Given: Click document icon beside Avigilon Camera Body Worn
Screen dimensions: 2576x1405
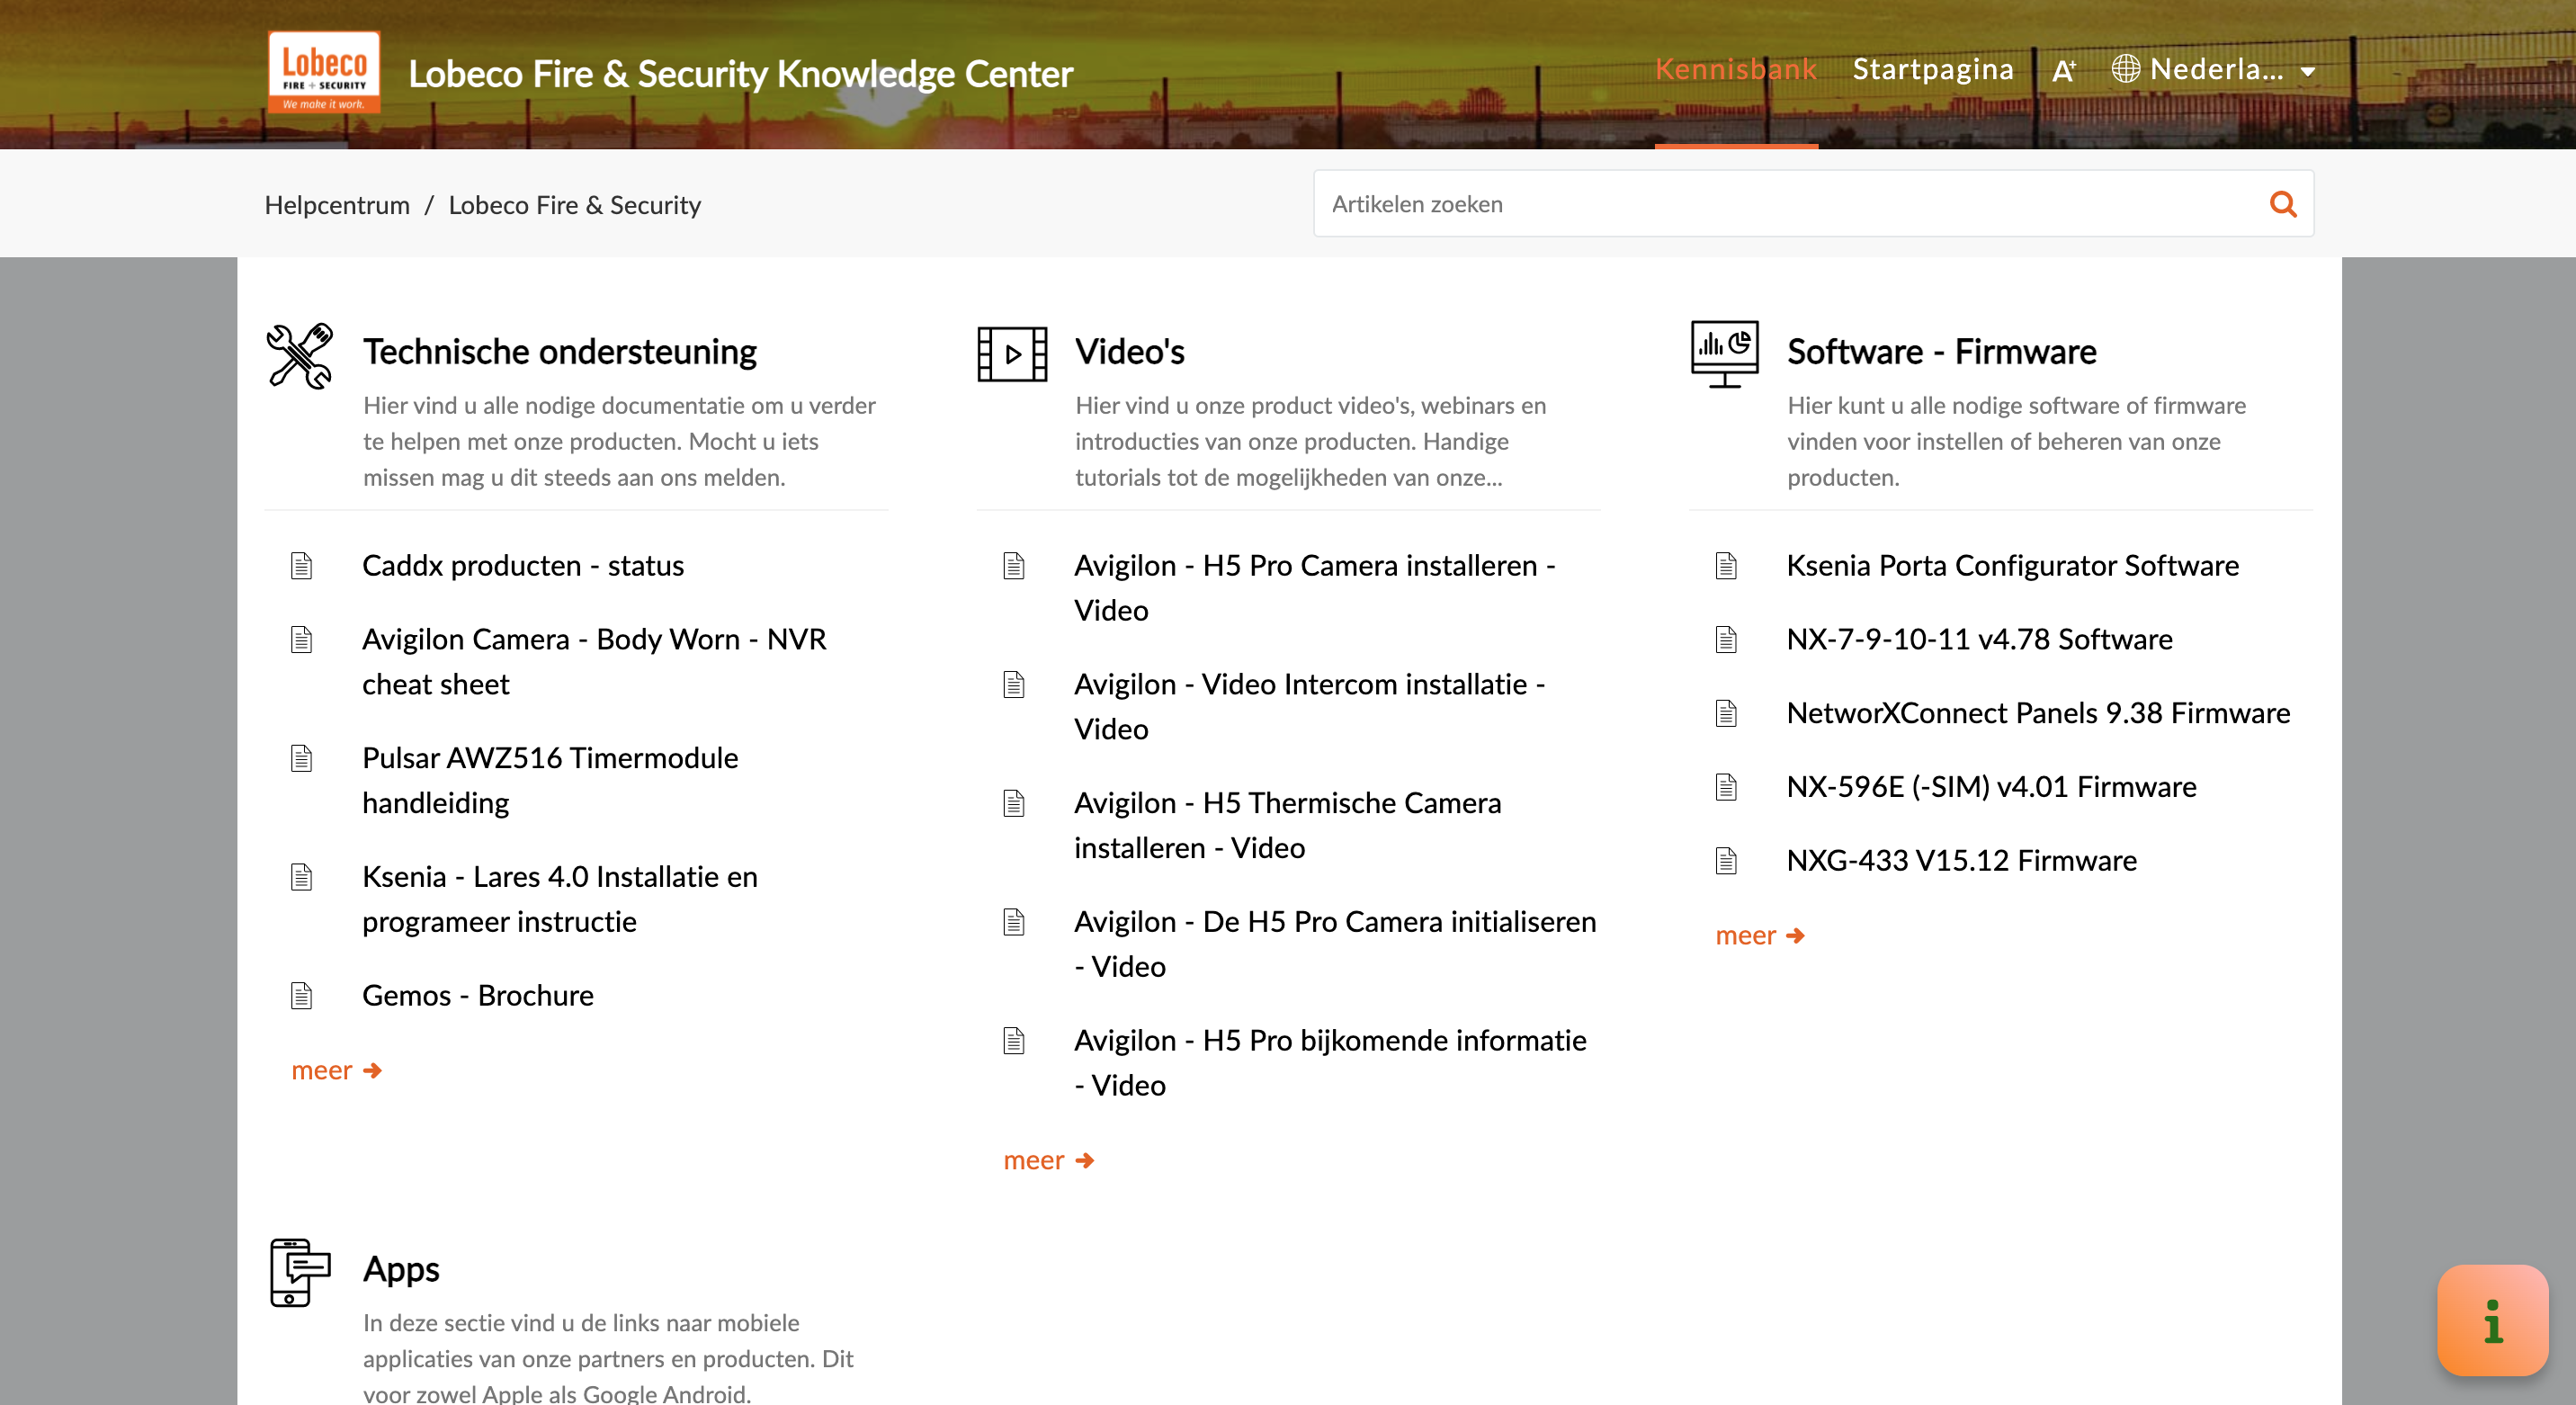Looking at the screenshot, I should (x=301, y=640).
